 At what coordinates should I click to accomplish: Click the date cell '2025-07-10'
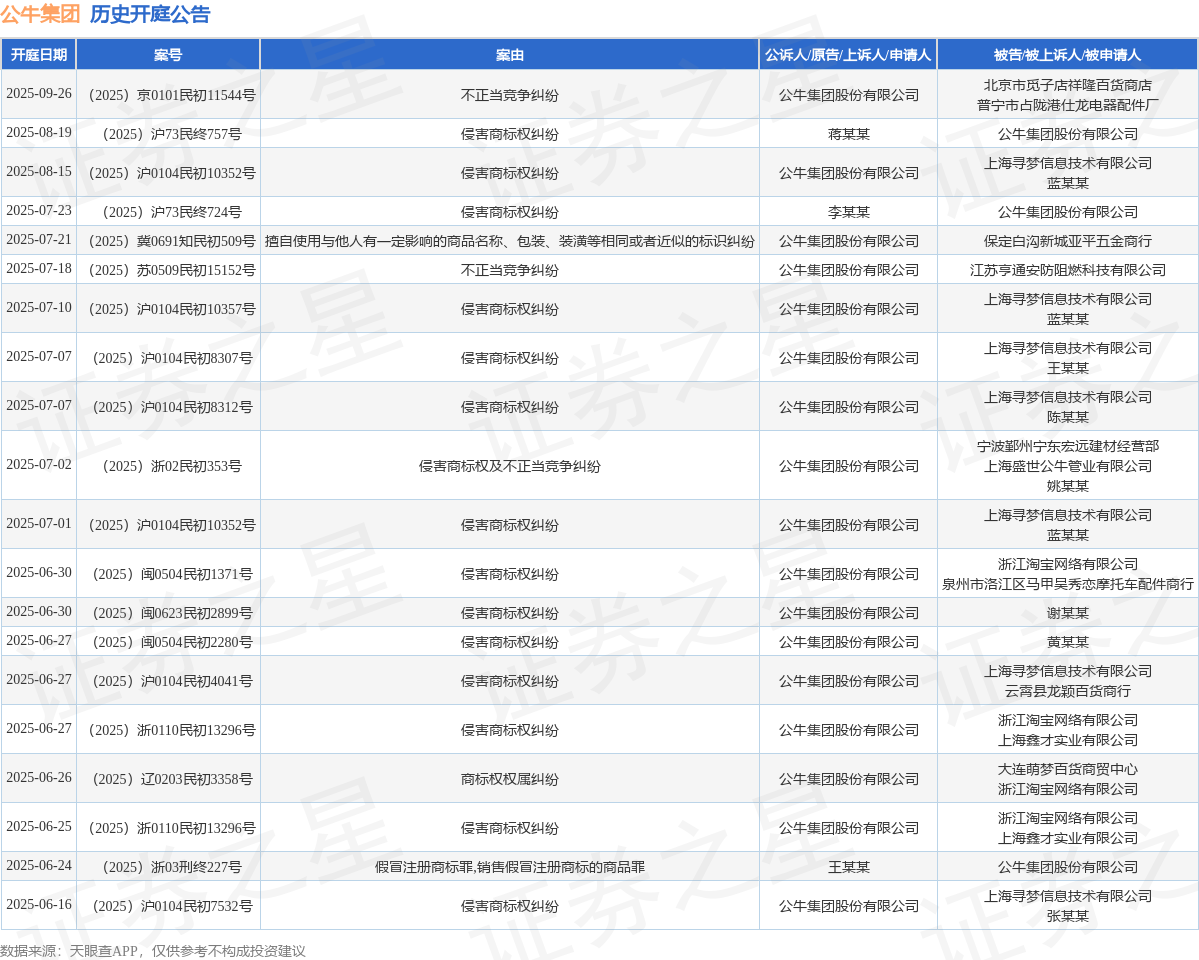point(39,308)
